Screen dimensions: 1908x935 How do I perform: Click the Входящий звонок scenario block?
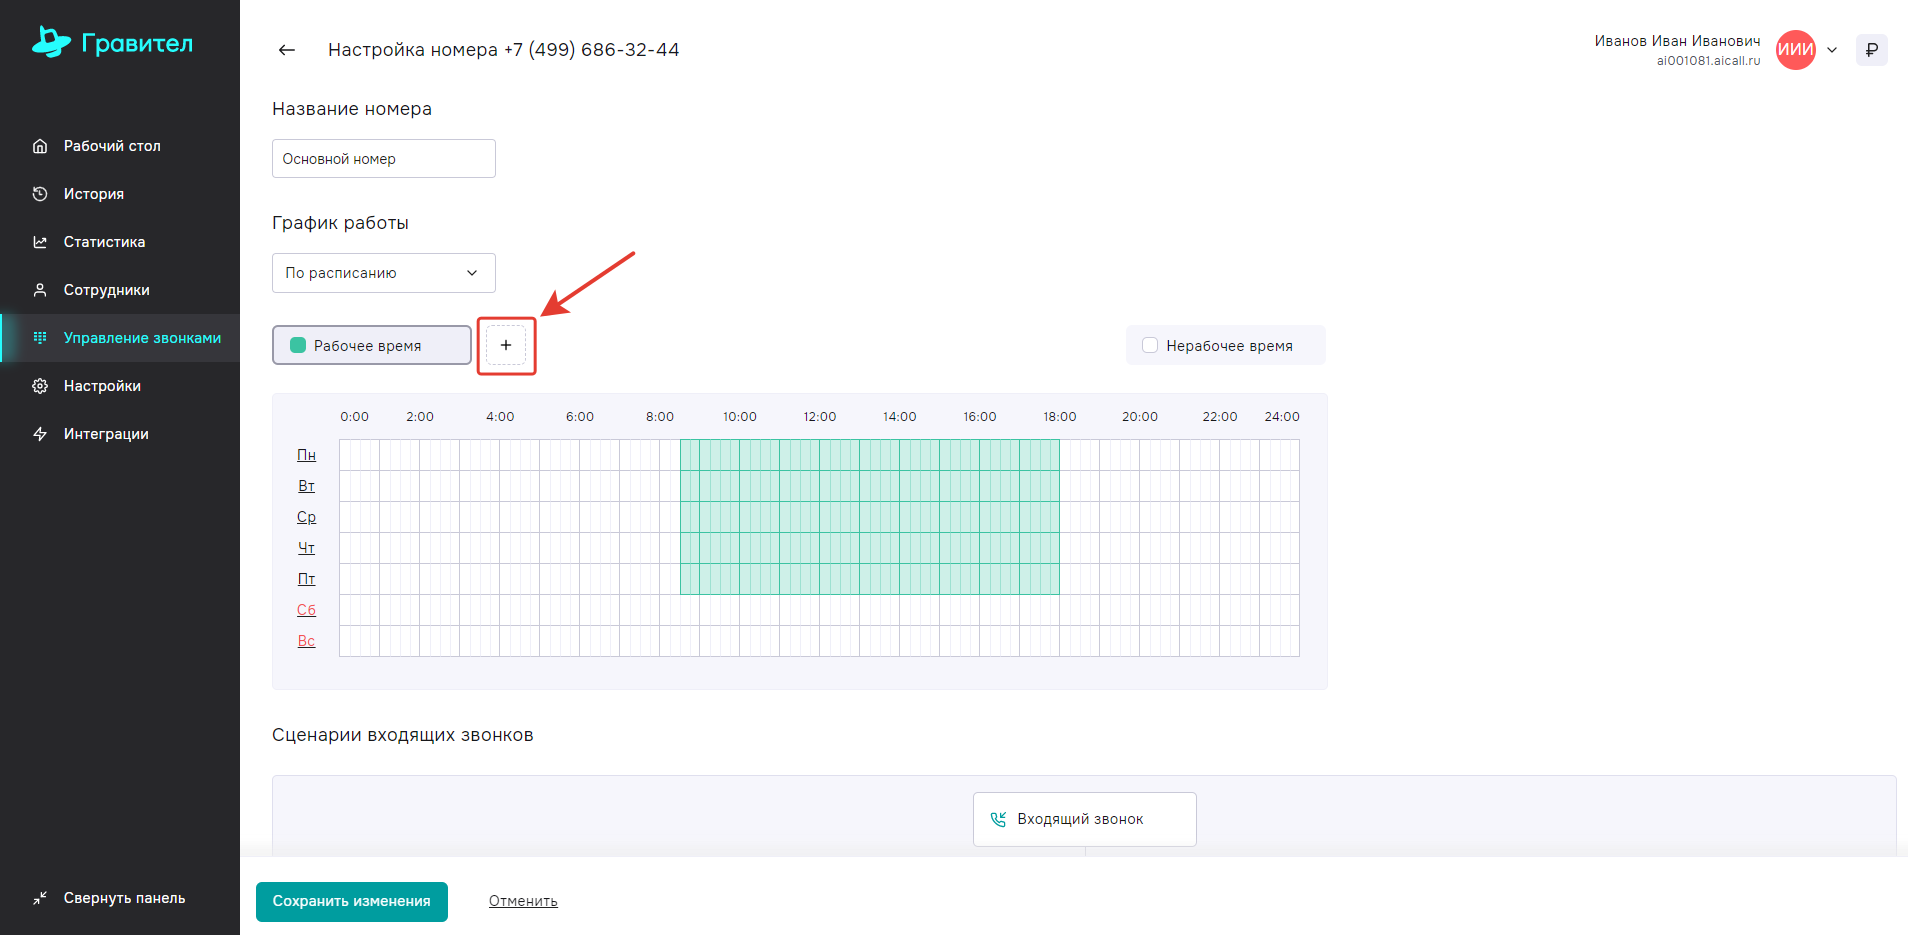click(1084, 819)
